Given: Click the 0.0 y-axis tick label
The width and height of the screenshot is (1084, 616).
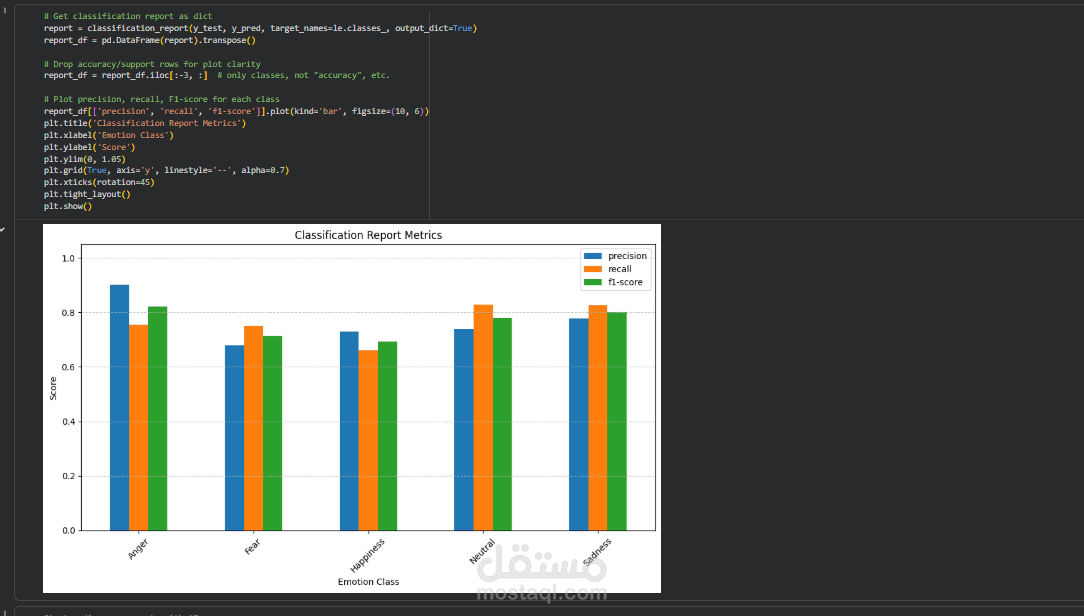Looking at the screenshot, I should (68, 531).
